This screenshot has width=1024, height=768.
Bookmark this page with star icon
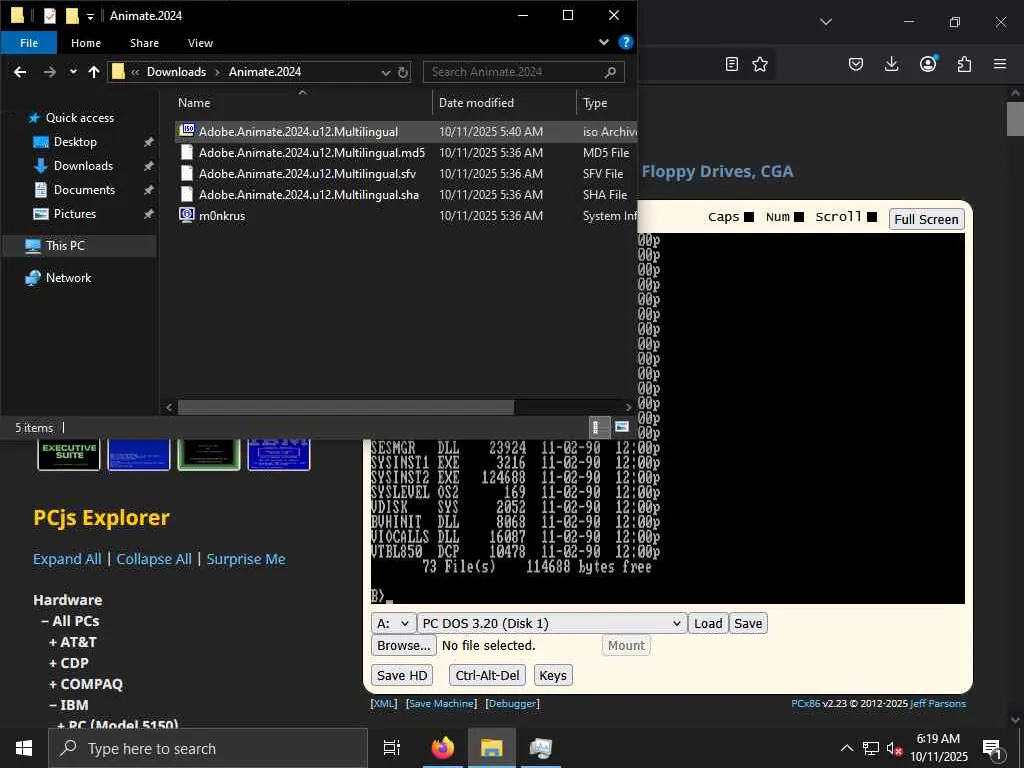pos(760,64)
